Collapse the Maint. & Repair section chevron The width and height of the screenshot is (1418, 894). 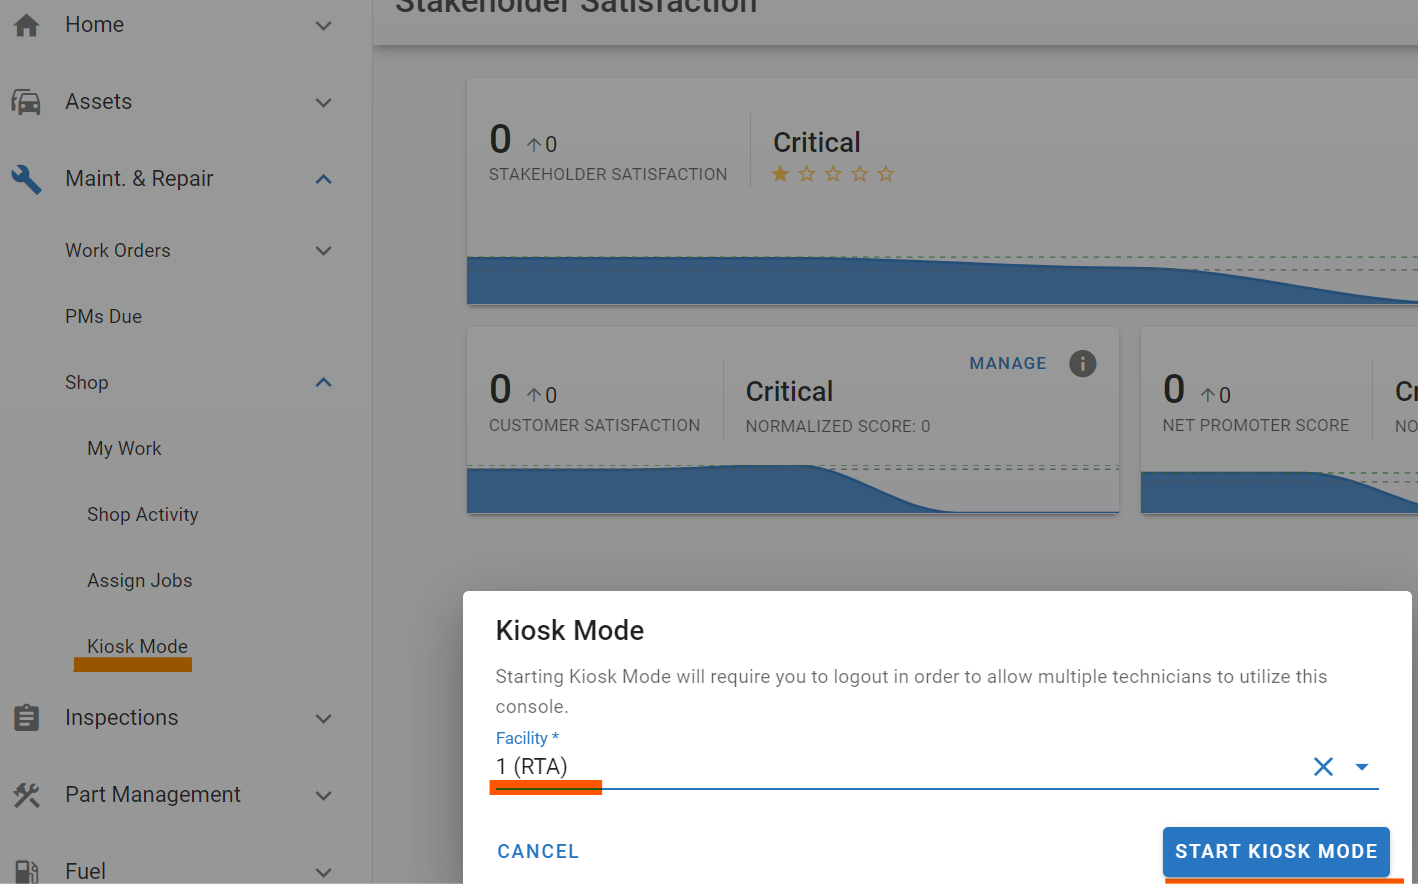(x=323, y=179)
